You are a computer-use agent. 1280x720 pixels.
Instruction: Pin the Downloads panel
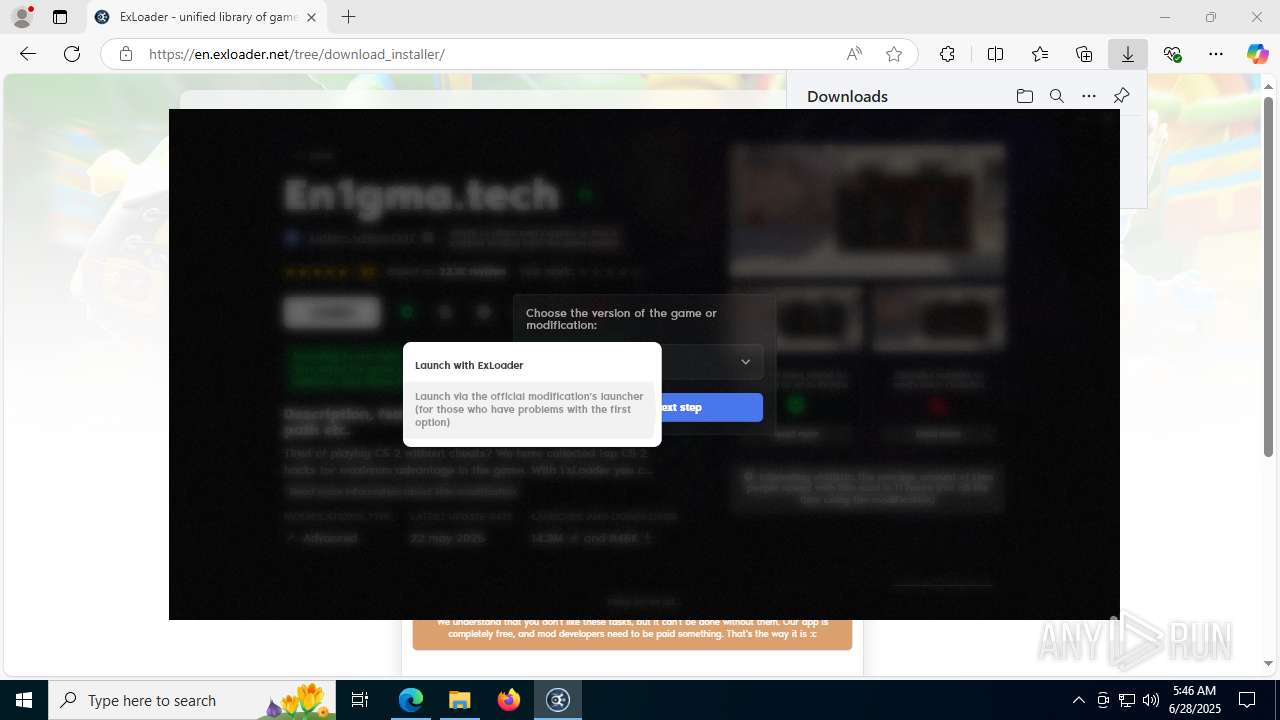click(1121, 96)
